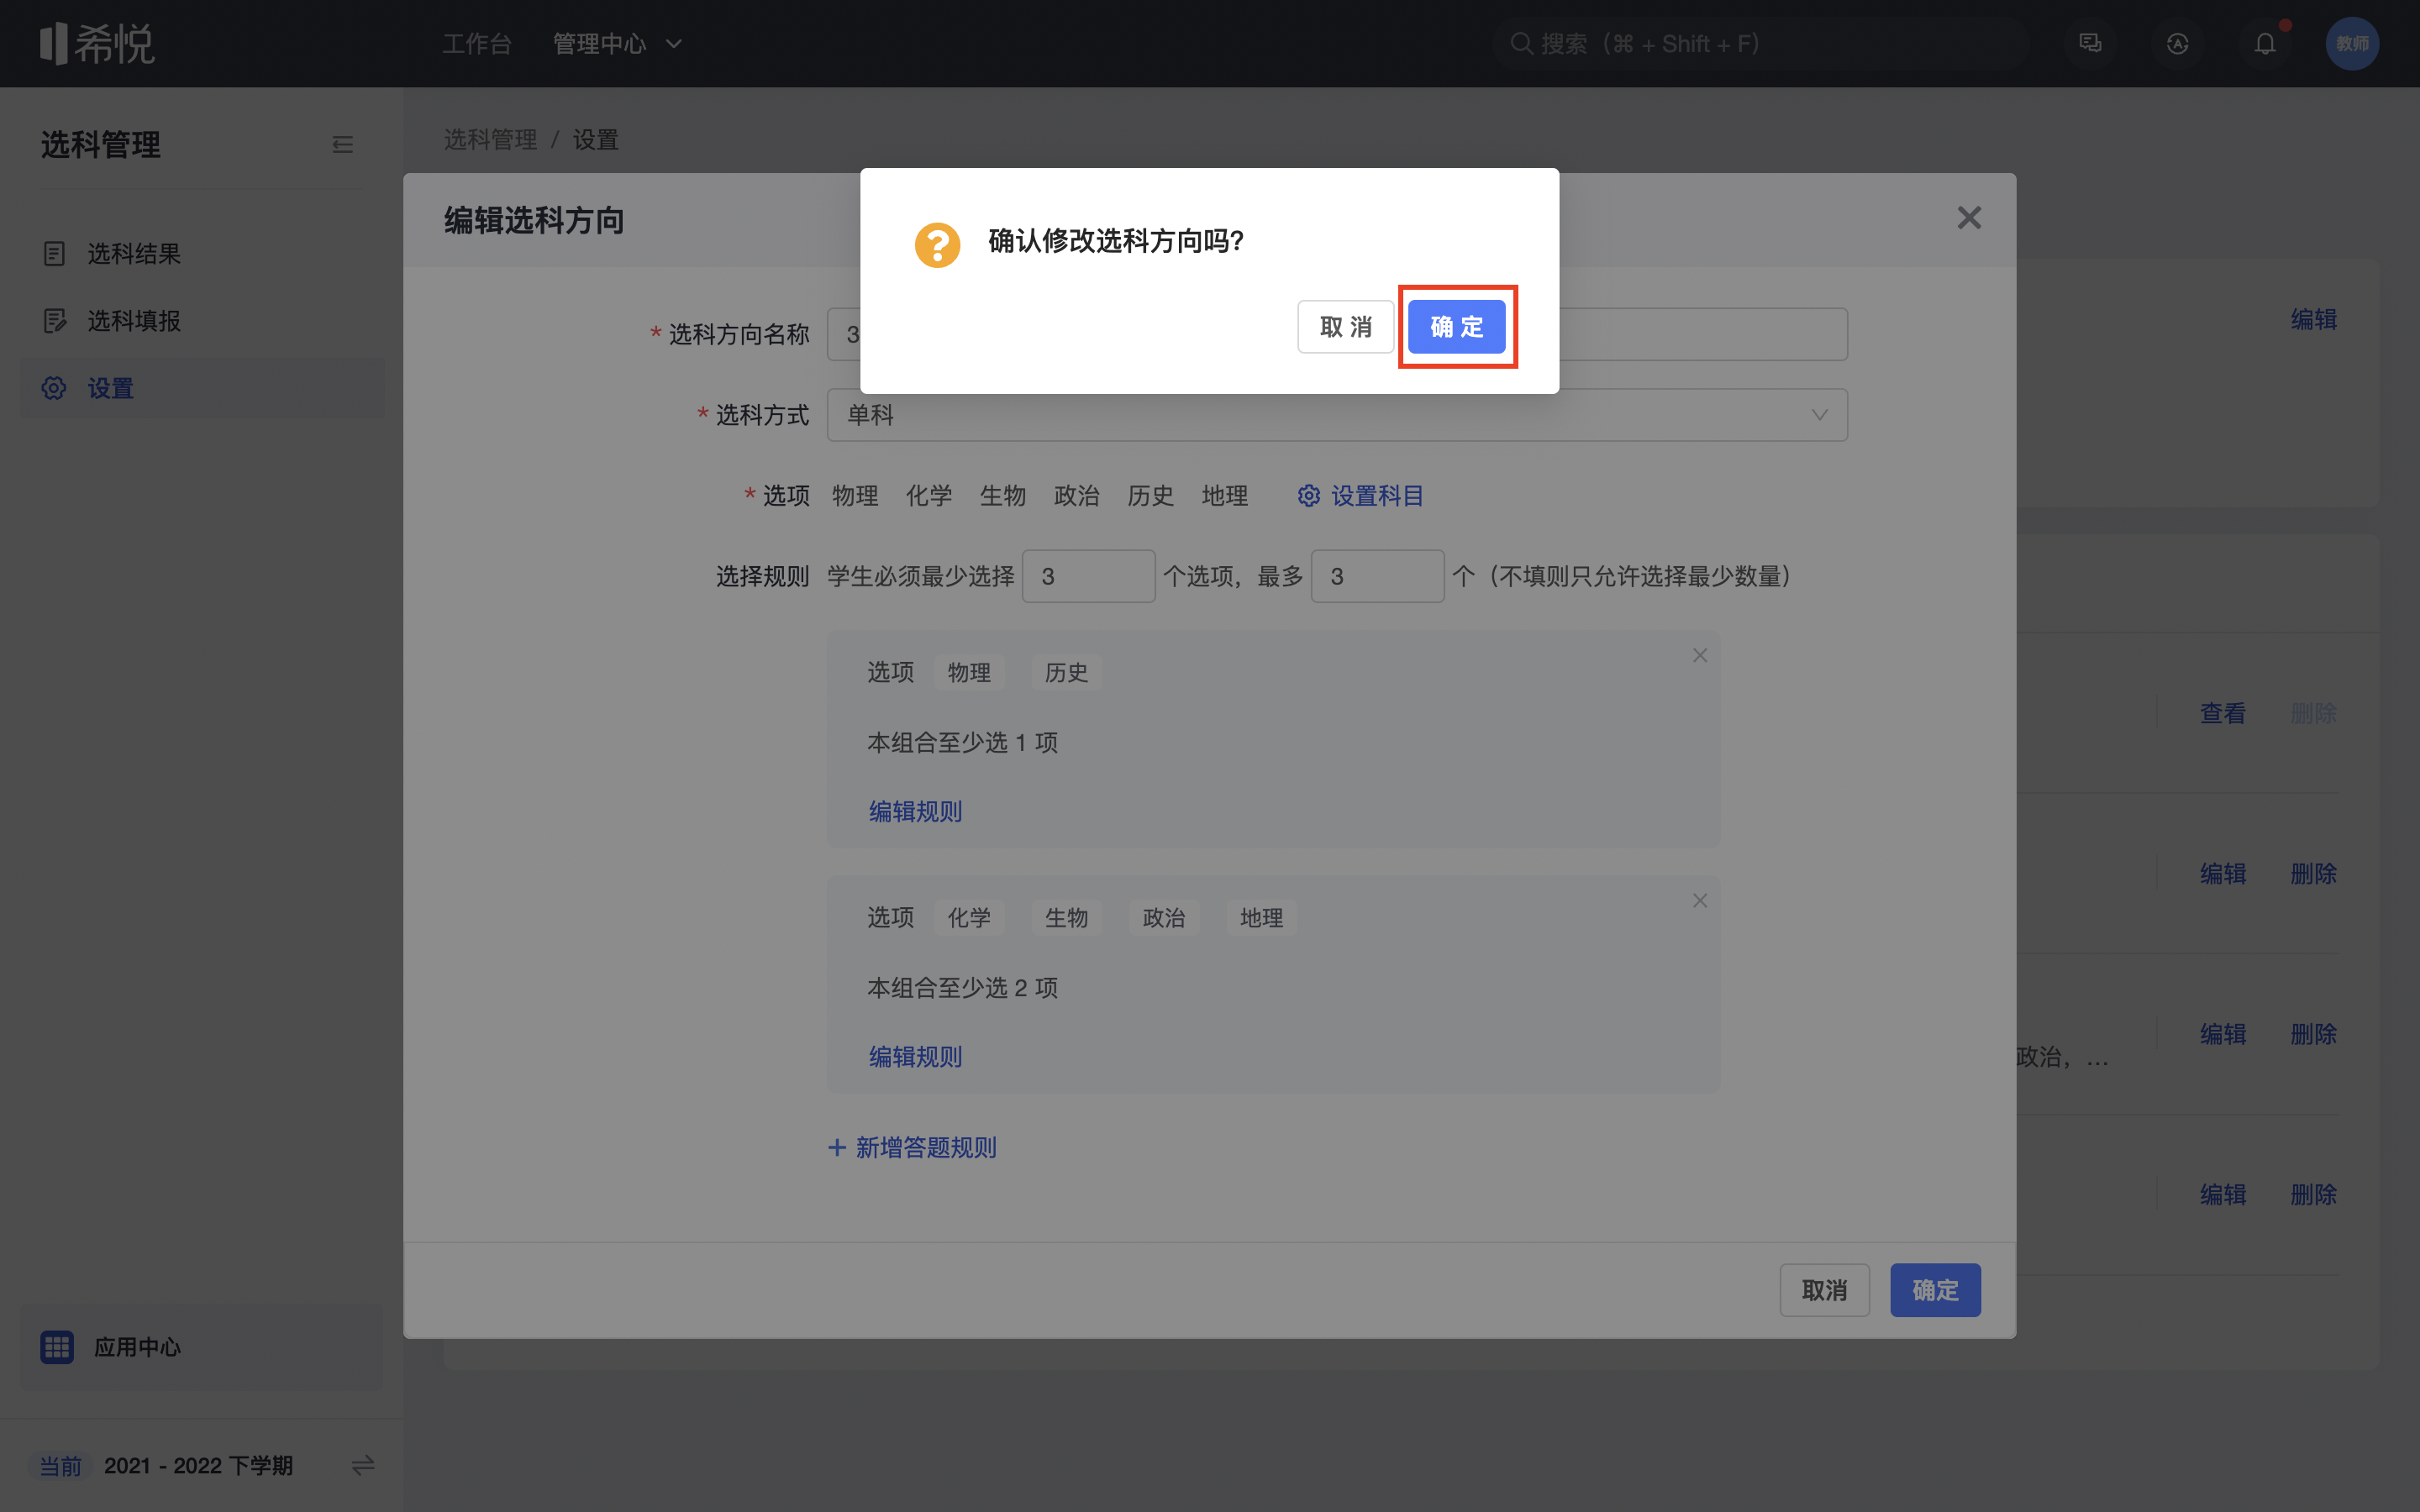Open the notification bell
Viewport: 2420px width, 1512px height.
click(2265, 44)
